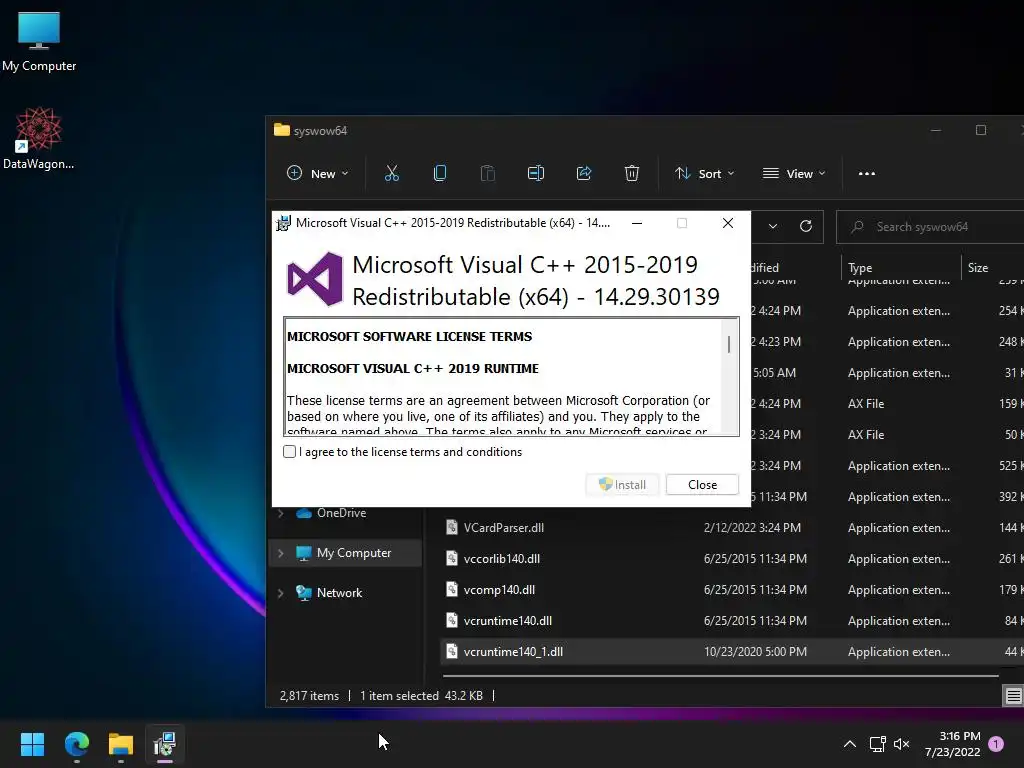Open the Sort dropdown menu
Viewport: 1024px width, 768px height.
point(705,174)
